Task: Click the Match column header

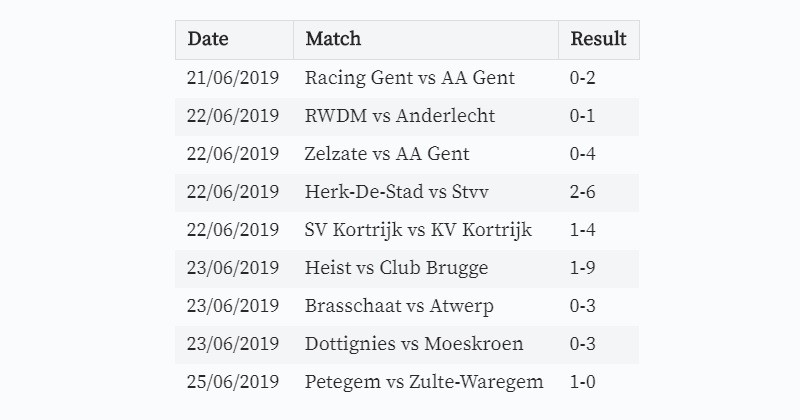Action: pyautogui.click(x=426, y=40)
